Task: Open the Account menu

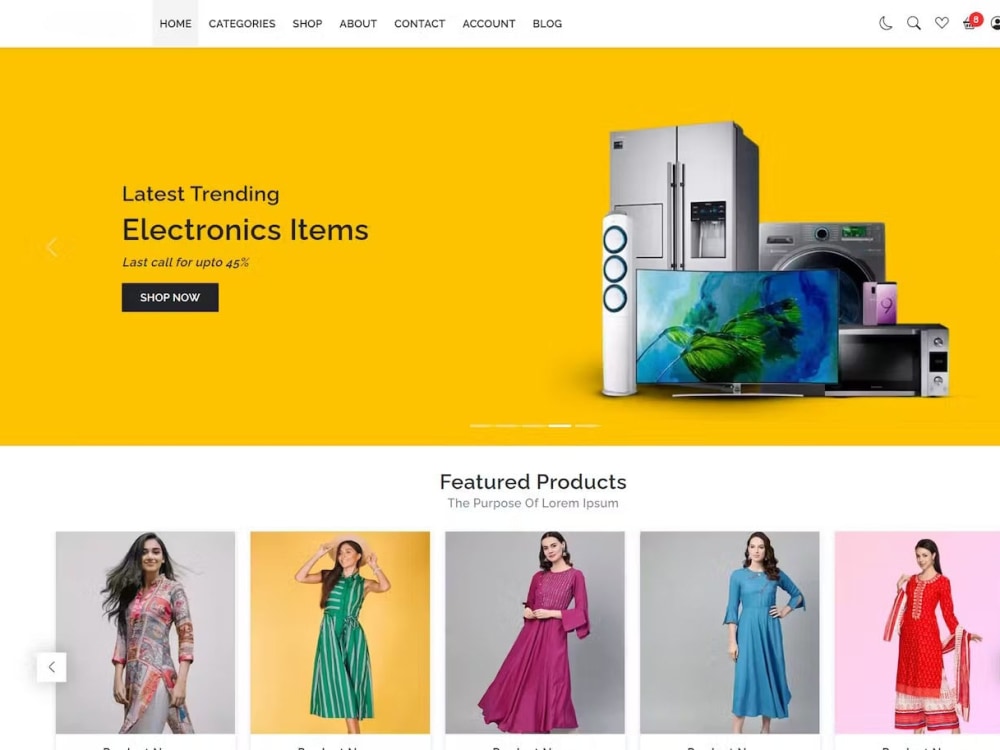Action: pyautogui.click(x=489, y=24)
